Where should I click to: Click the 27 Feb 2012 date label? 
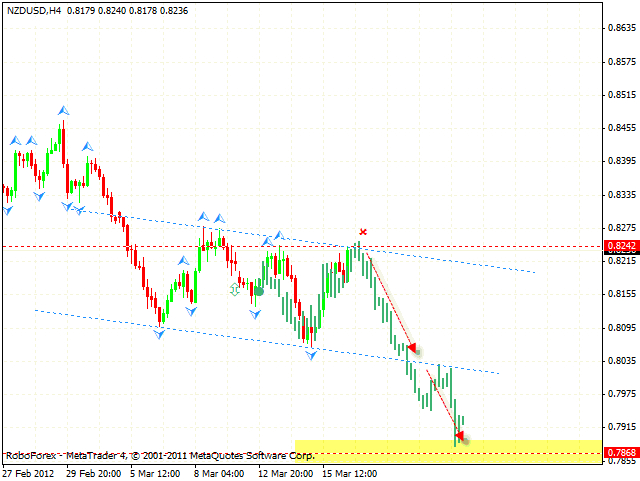click(30, 472)
